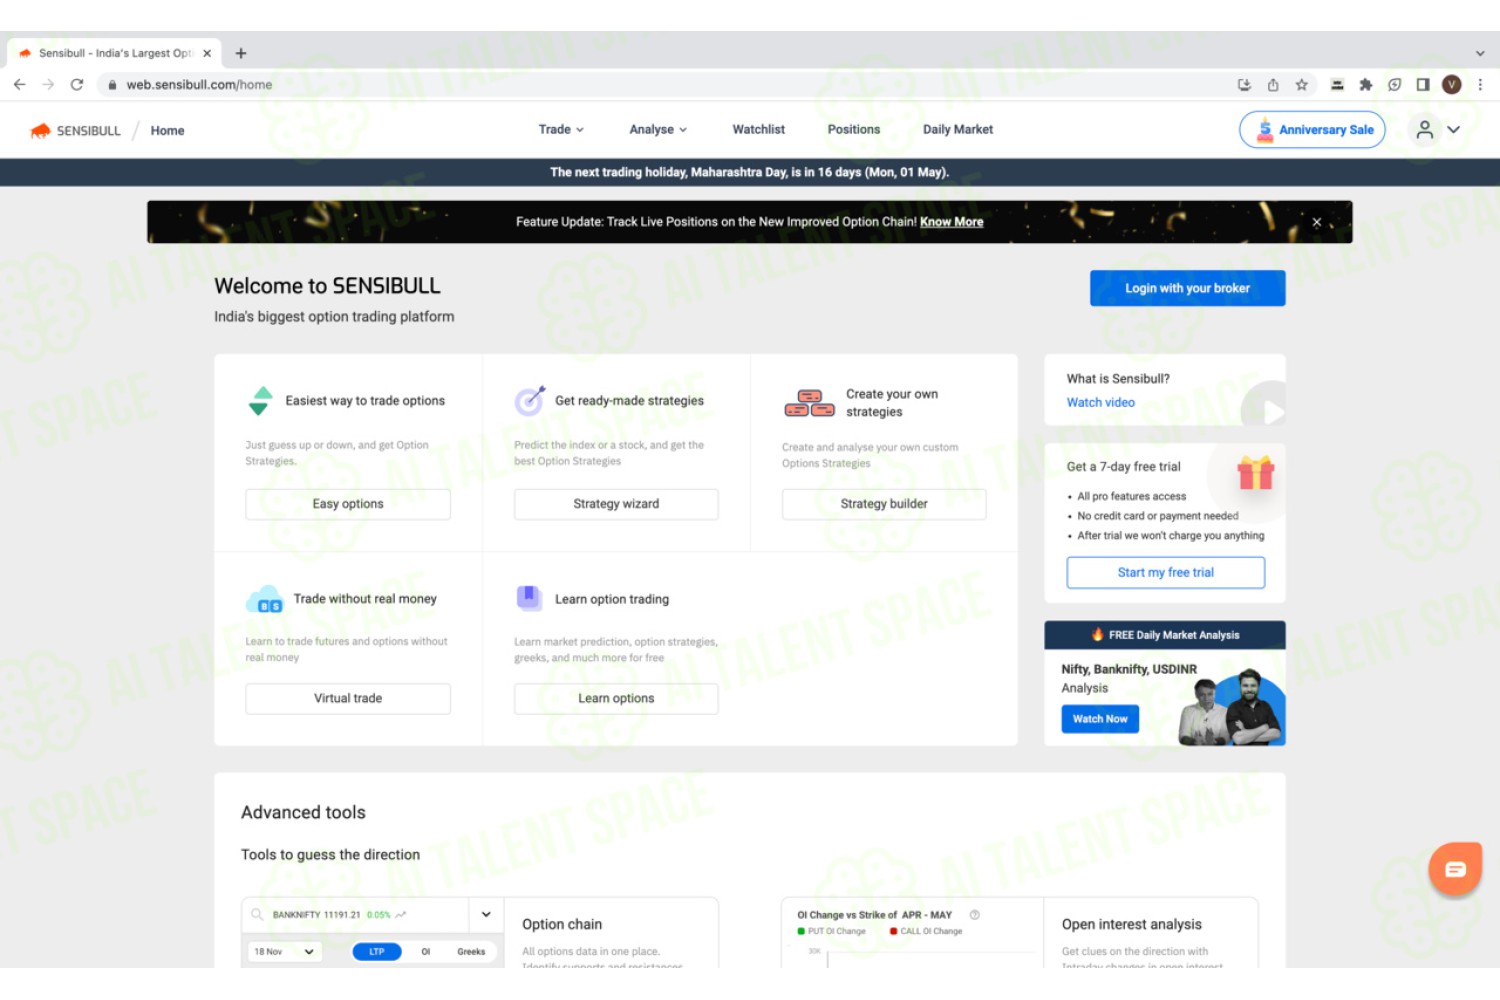Viewport: 1500px width, 1000px height.
Task: Click the Sensibull logo in header
Action: tap(75, 131)
